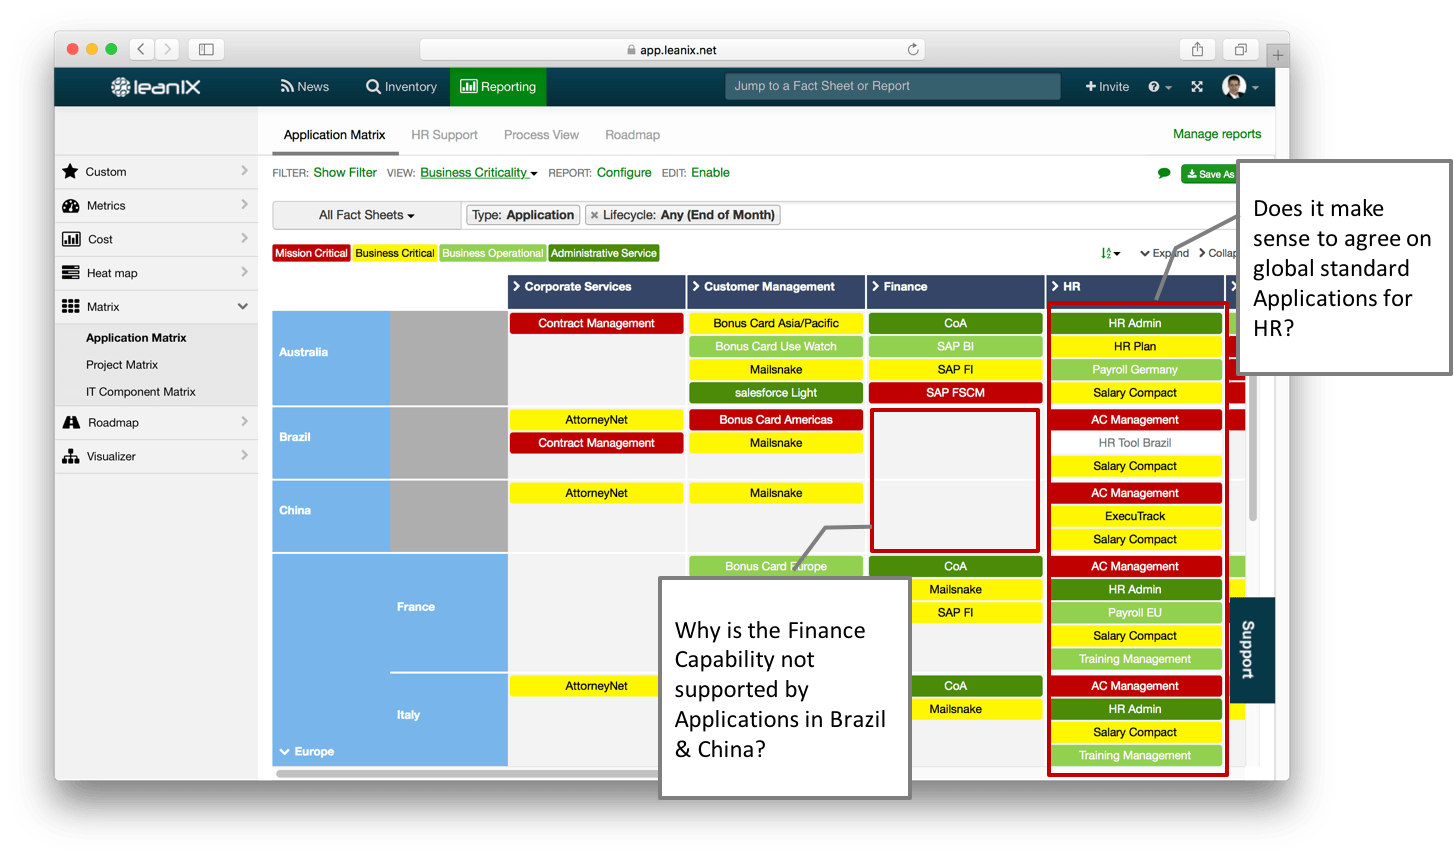Viewport: 1454px width, 858px height.
Task: Toggle the Business Operational legend filter
Action: pyautogui.click(x=492, y=253)
